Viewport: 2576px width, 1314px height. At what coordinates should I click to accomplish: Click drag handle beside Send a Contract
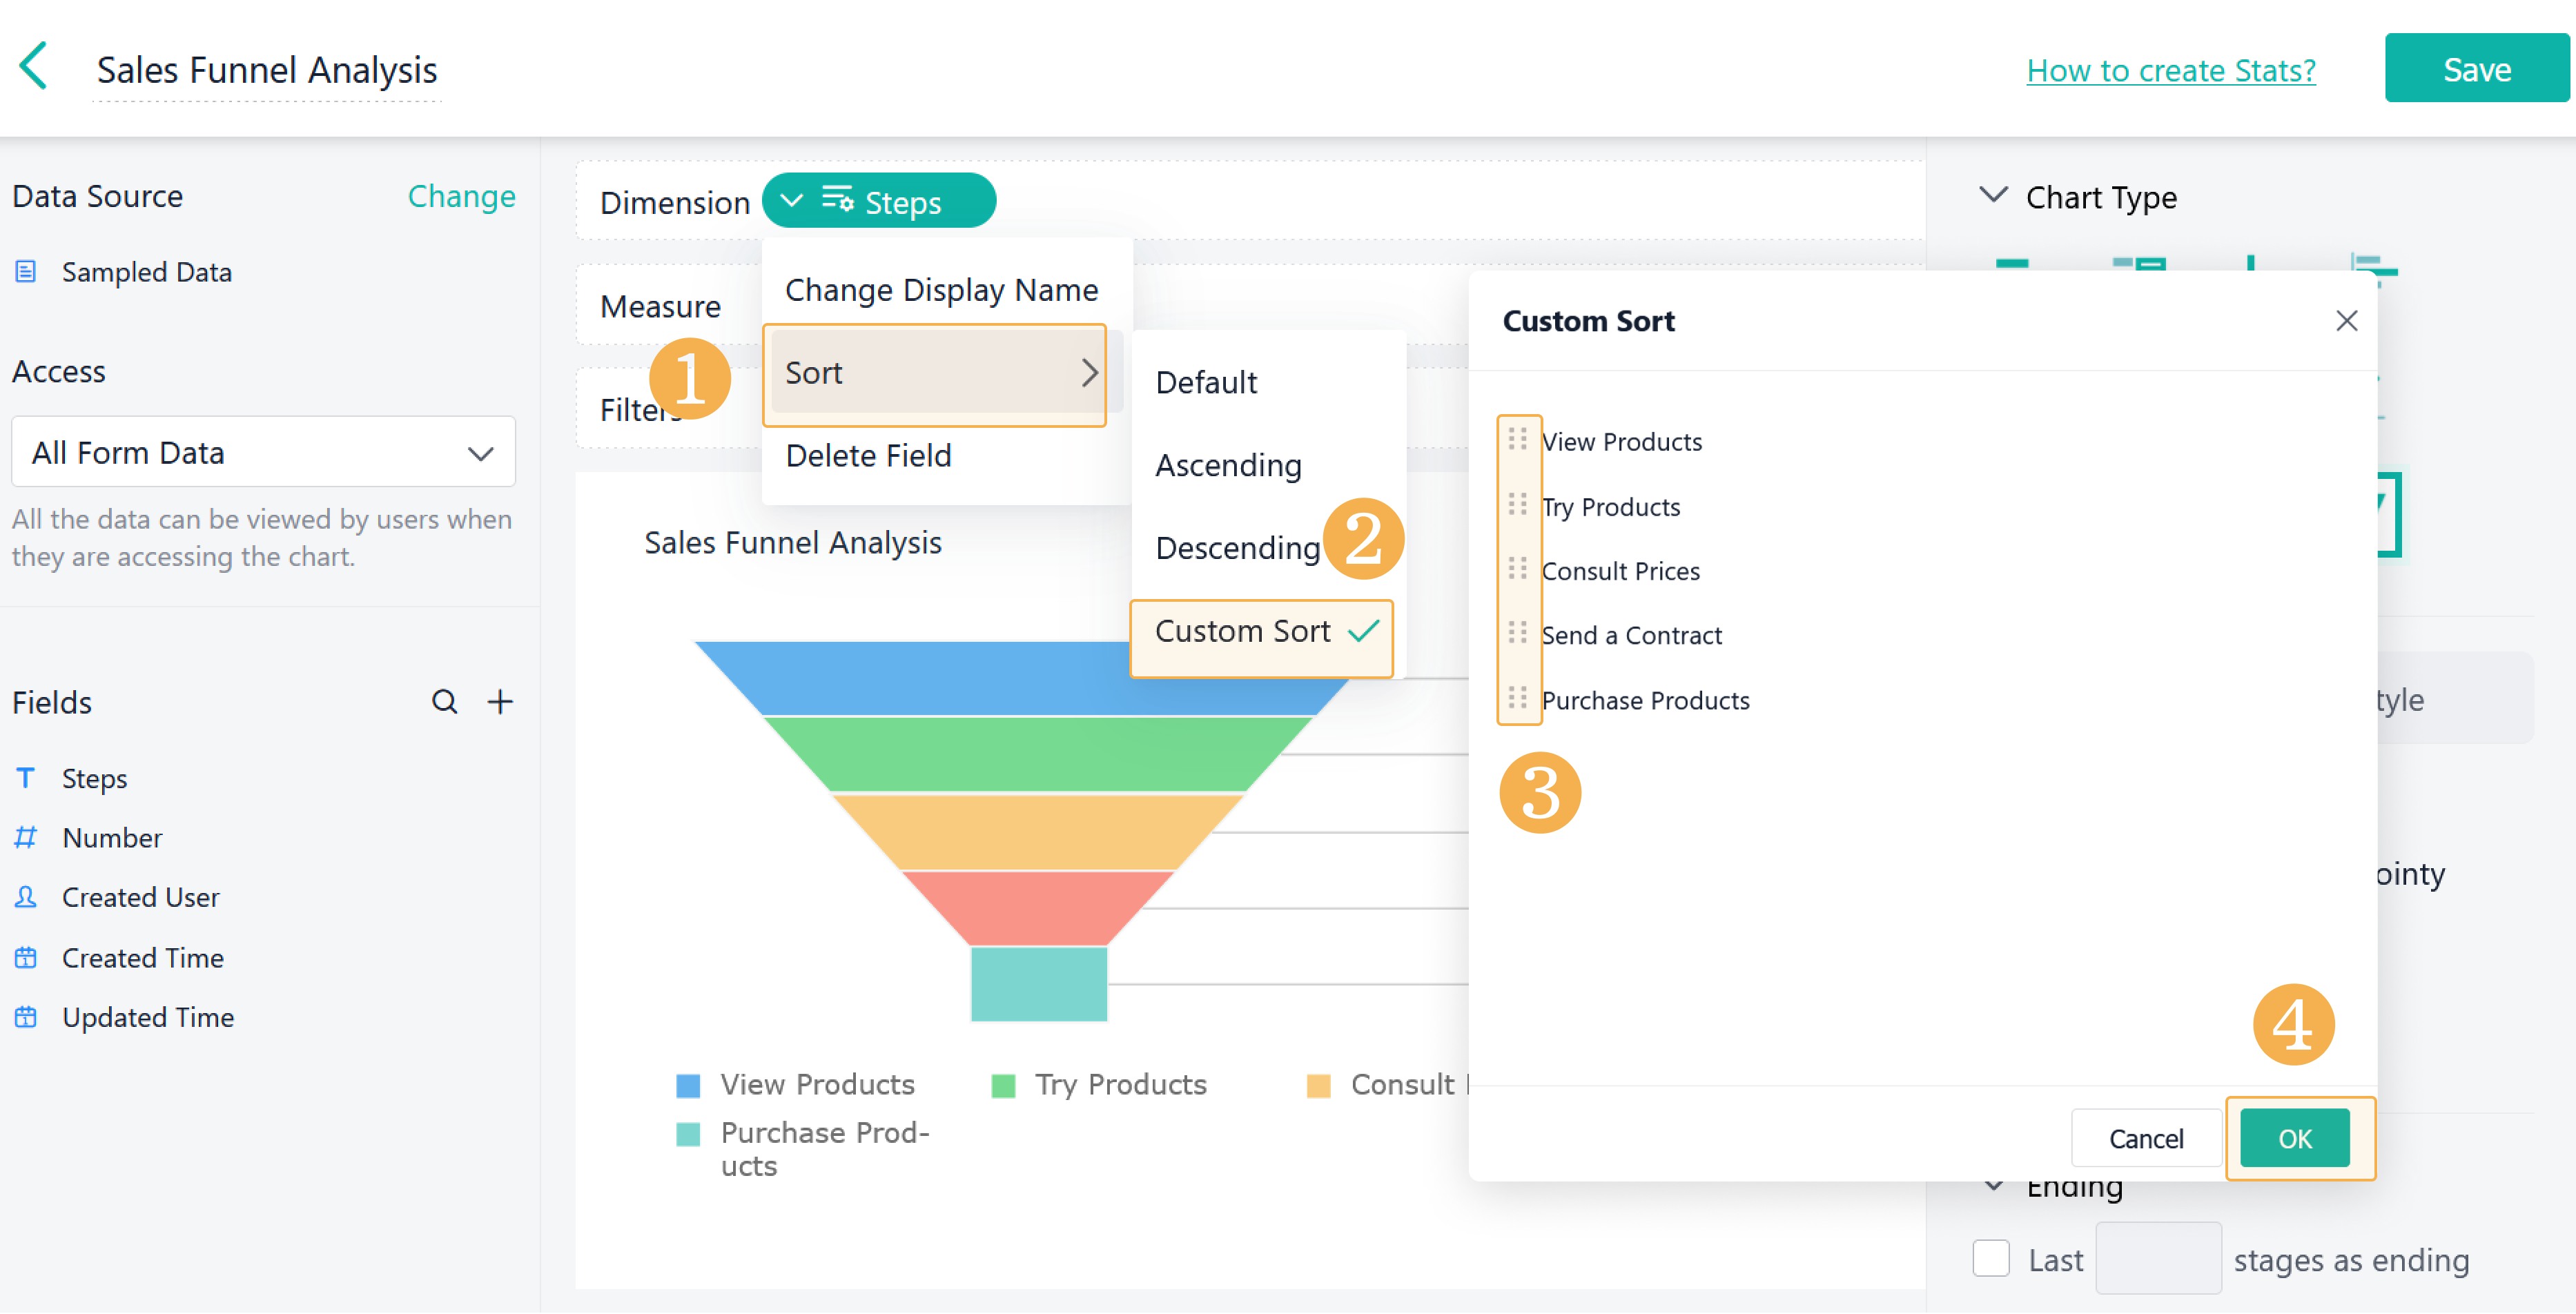point(1517,633)
